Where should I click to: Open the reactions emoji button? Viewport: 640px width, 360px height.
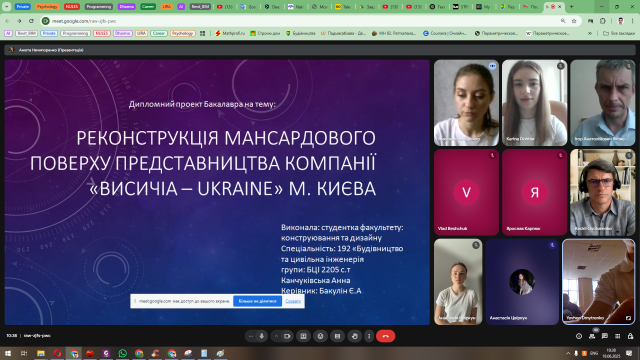point(320,336)
